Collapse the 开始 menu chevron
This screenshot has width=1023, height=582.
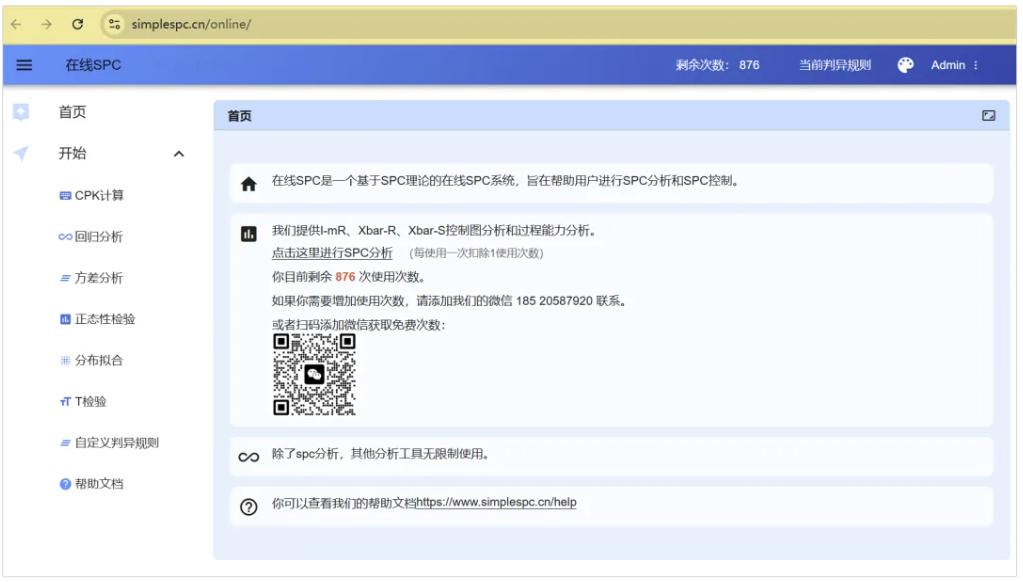pyautogui.click(x=179, y=154)
